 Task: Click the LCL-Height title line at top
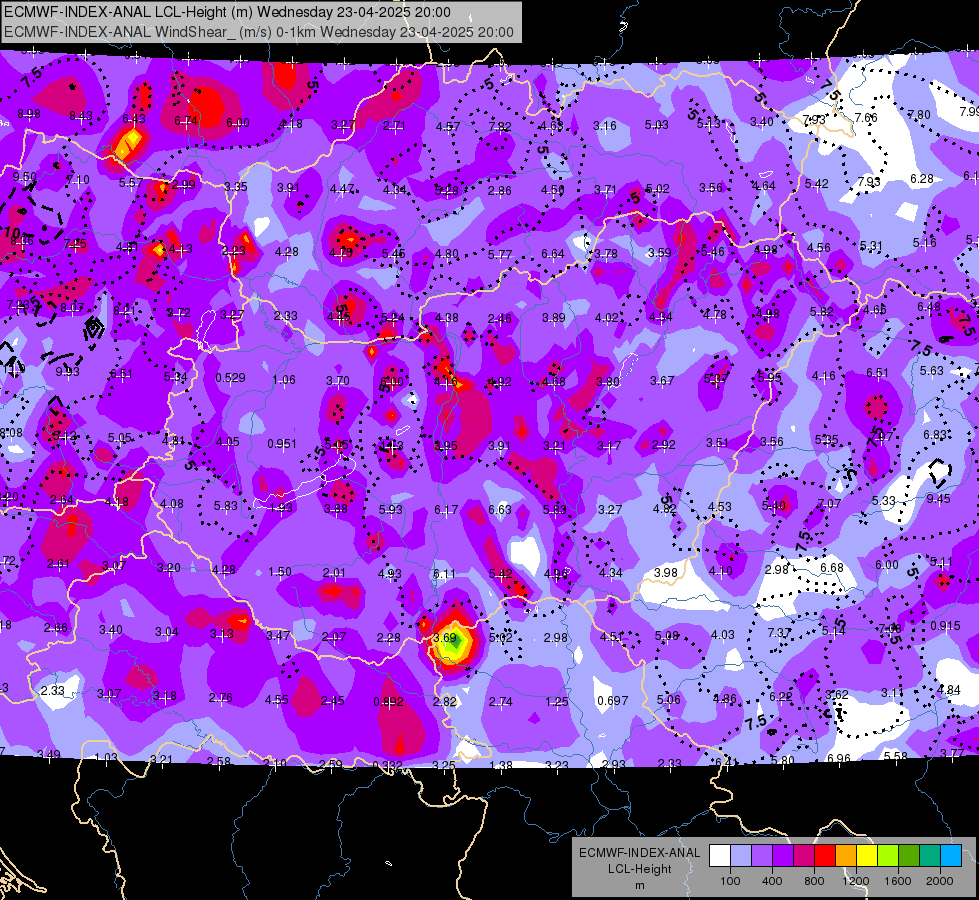click(227, 12)
